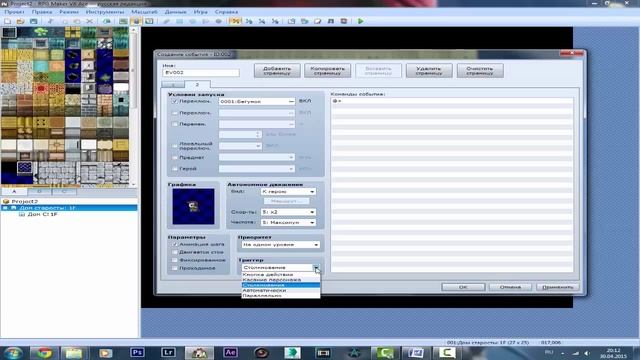640x360 pixels.
Task: Open the 0001:Бегунок switch selector
Action: pyautogui.click(x=257, y=101)
